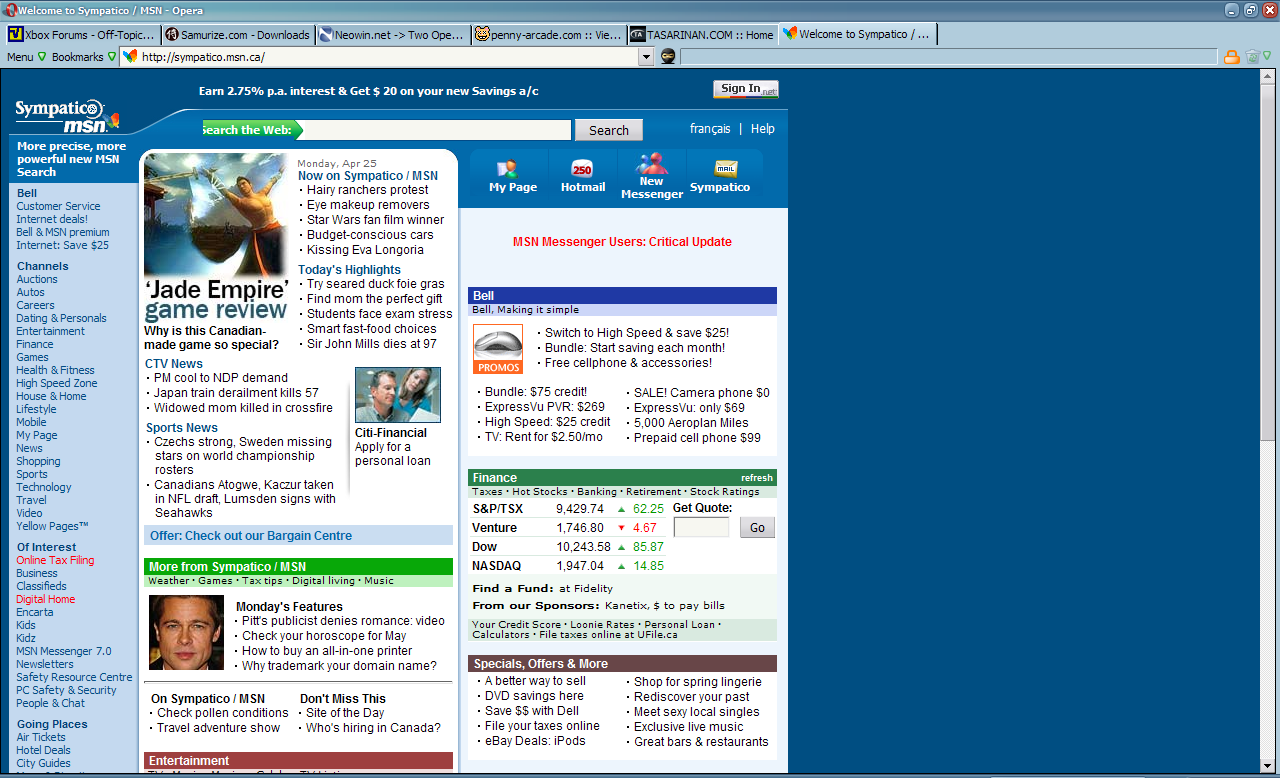Read 'Japan train derailment kills 57' story
The height and width of the screenshot is (778, 1280).
(x=236, y=393)
